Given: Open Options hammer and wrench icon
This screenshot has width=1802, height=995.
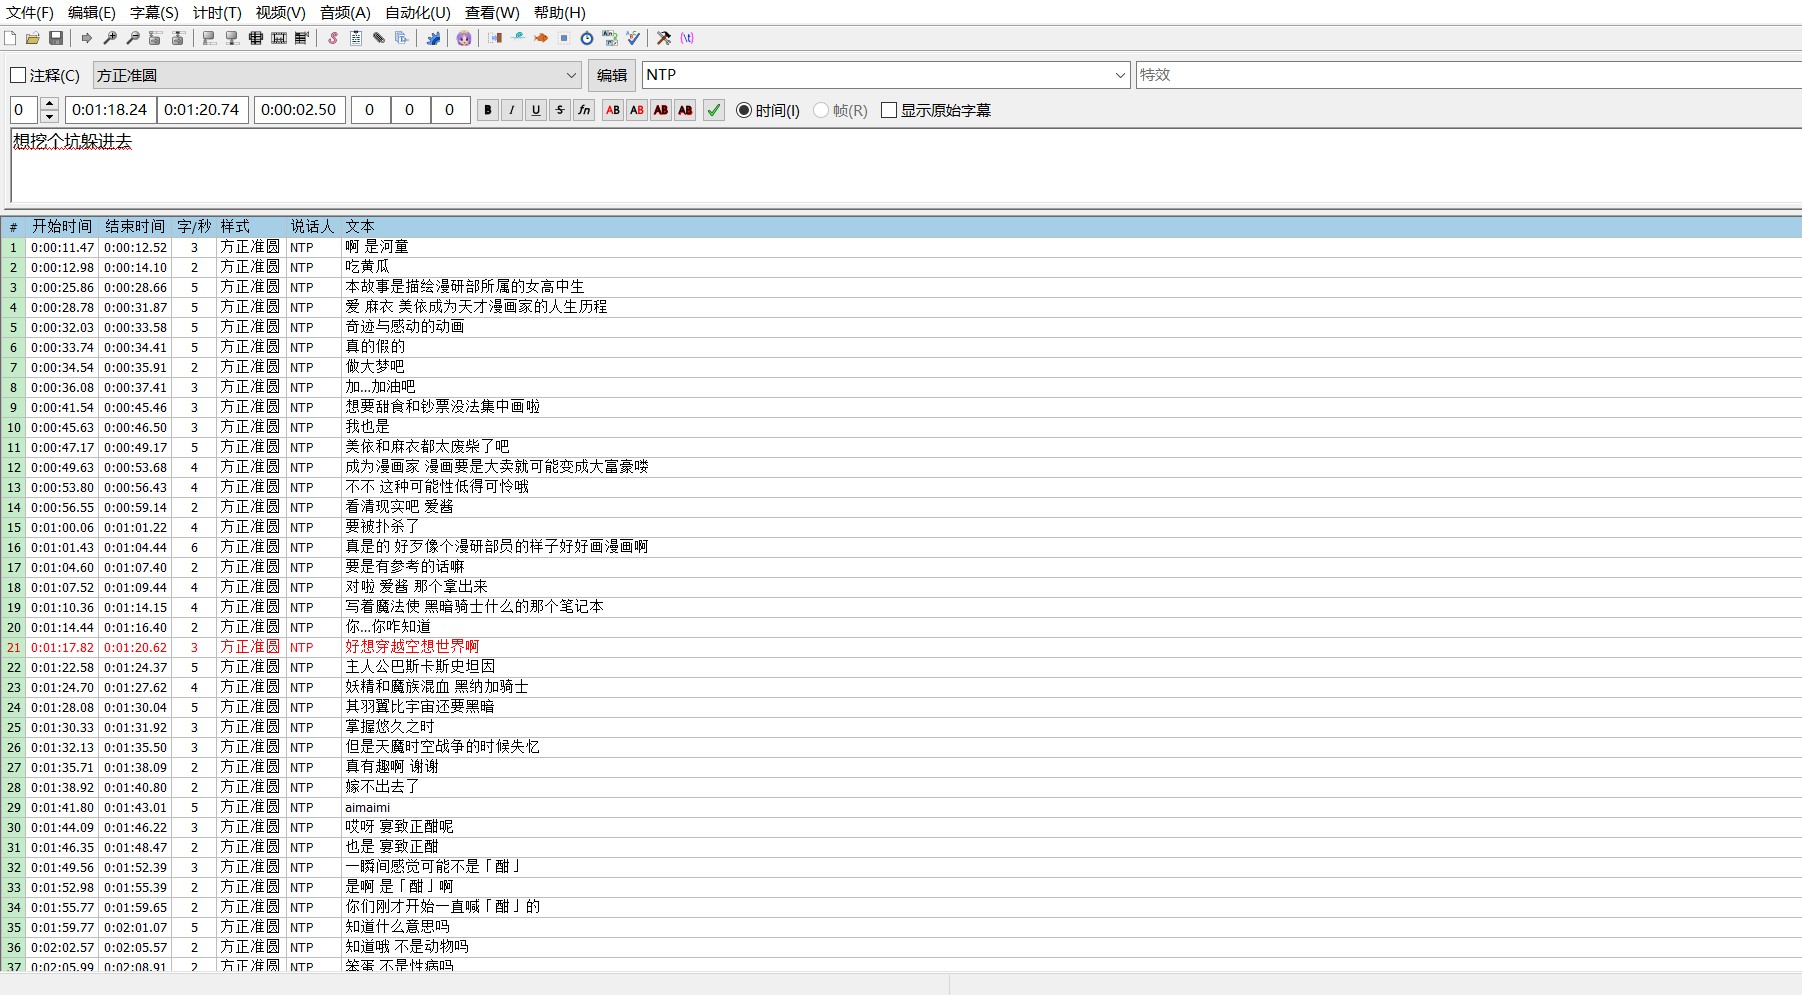Looking at the screenshot, I should [x=664, y=38].
